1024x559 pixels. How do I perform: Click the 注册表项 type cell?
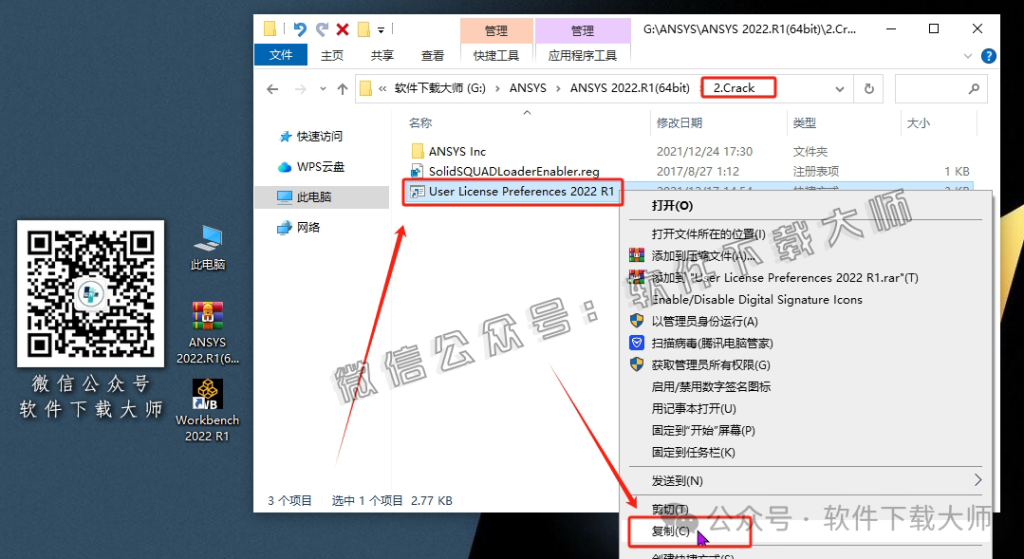click(x=816, y=171)
